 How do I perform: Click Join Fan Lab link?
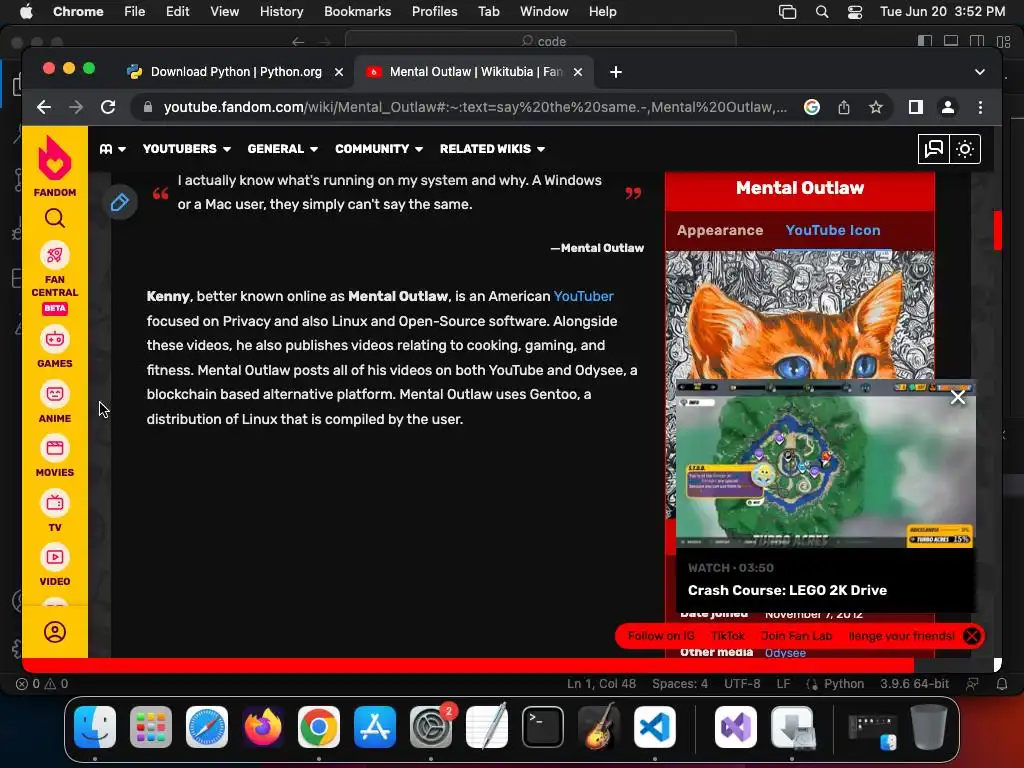(796, 636)
